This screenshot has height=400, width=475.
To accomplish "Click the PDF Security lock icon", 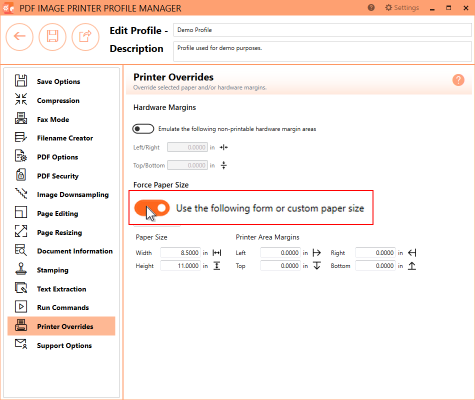I will coord(21,175).
